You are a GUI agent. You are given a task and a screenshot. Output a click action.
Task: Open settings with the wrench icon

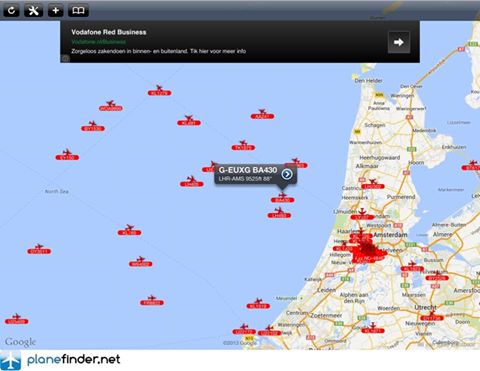pos(34,10)
